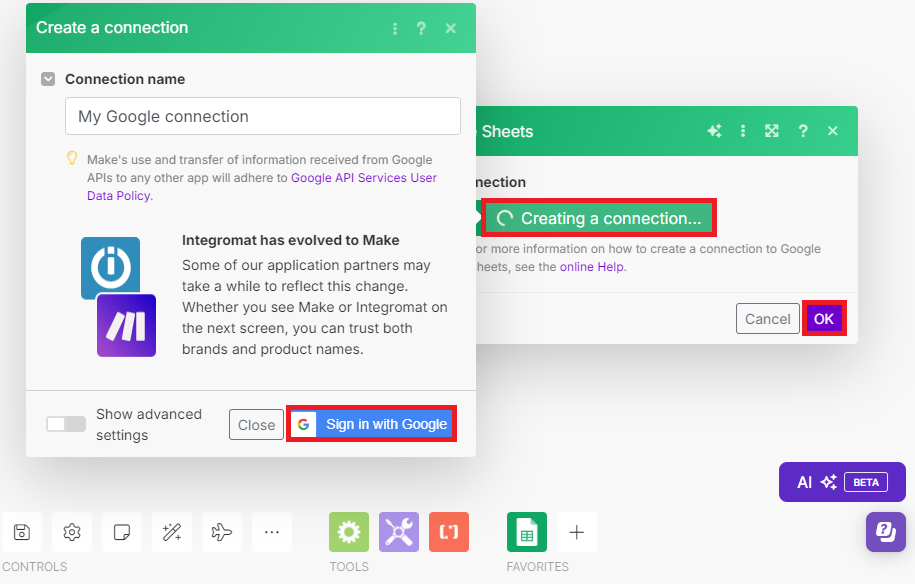Open the online Help link
This screenshot has height=584, width=915.
[x=592, y=267]
